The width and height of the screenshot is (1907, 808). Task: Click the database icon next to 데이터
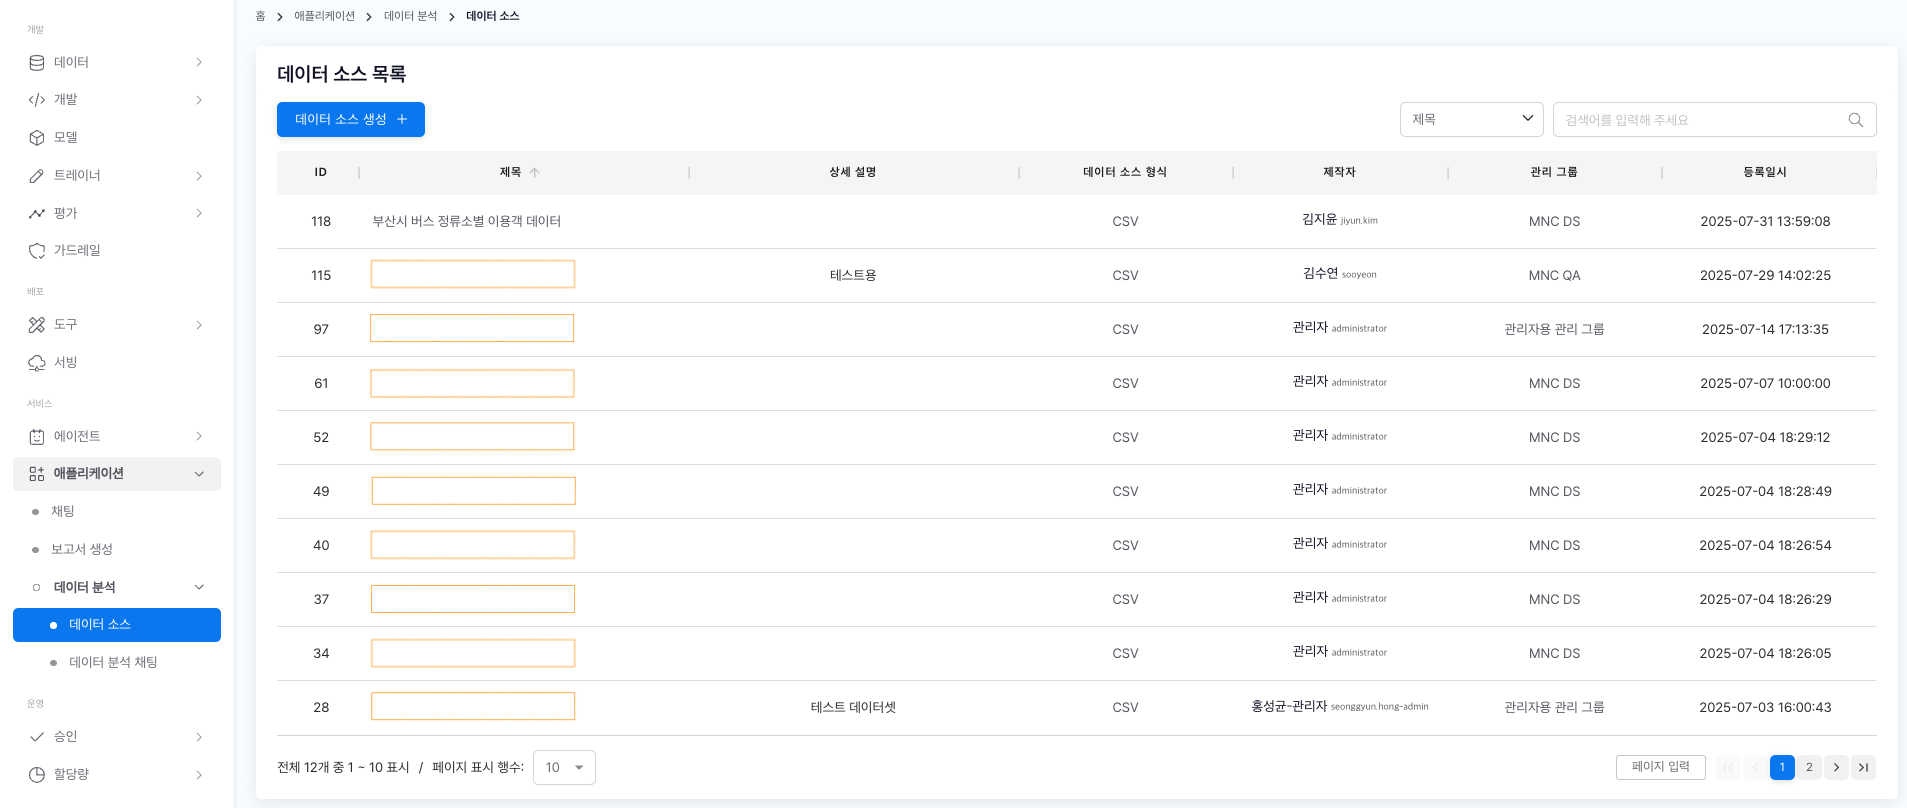tap(37, 62)
